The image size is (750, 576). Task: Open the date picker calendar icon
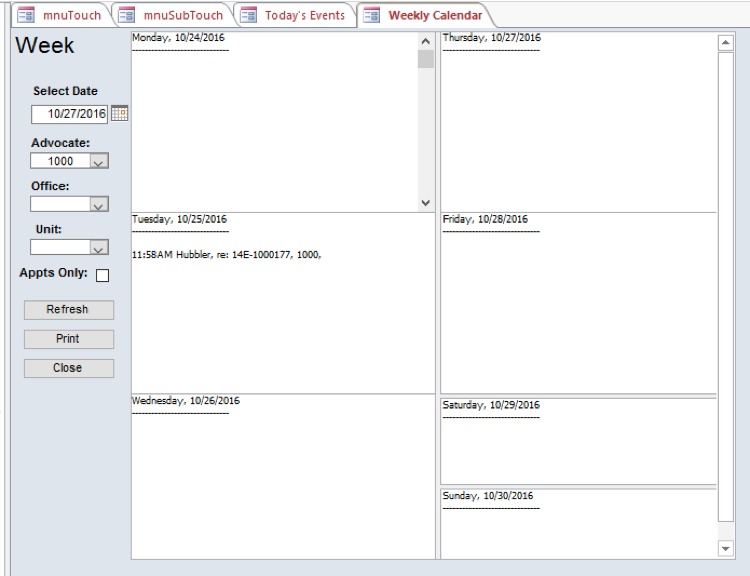coord(119,114)
